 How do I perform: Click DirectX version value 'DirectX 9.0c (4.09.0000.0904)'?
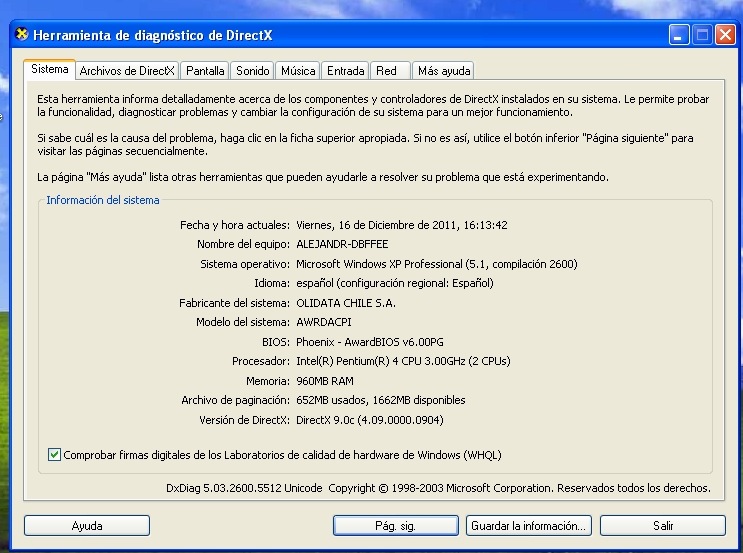[370, 420]
